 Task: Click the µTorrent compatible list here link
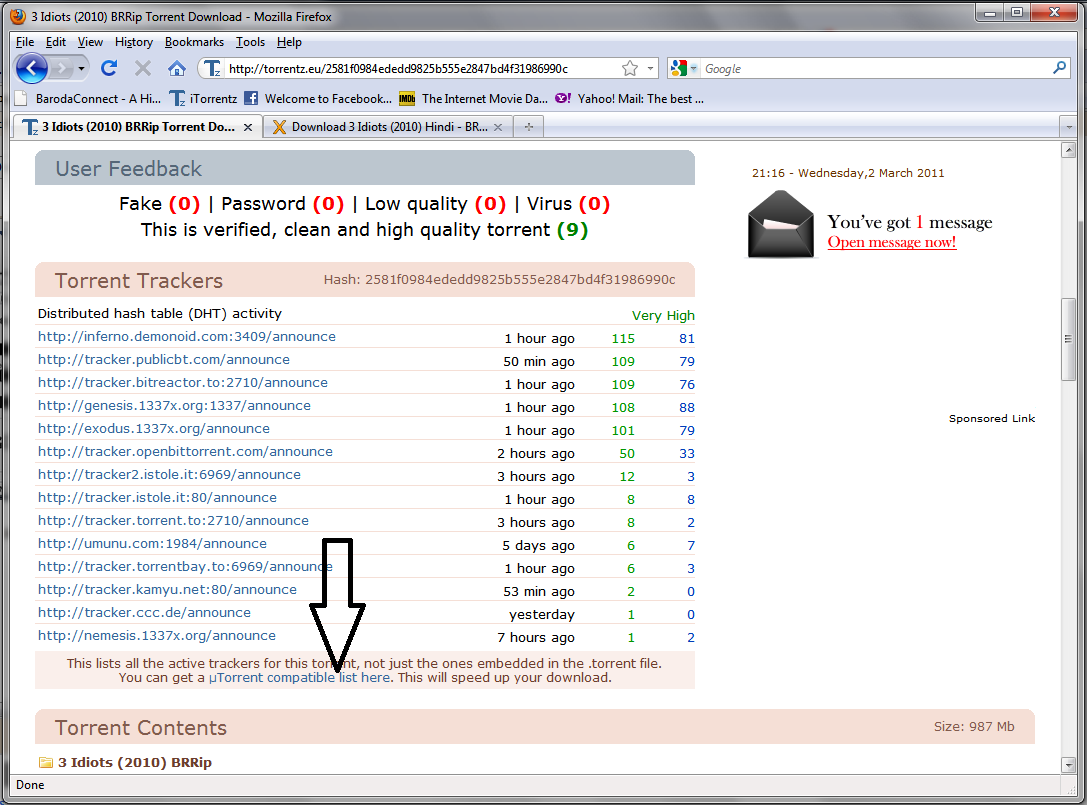pyautogui.click(x=299, y=677)
